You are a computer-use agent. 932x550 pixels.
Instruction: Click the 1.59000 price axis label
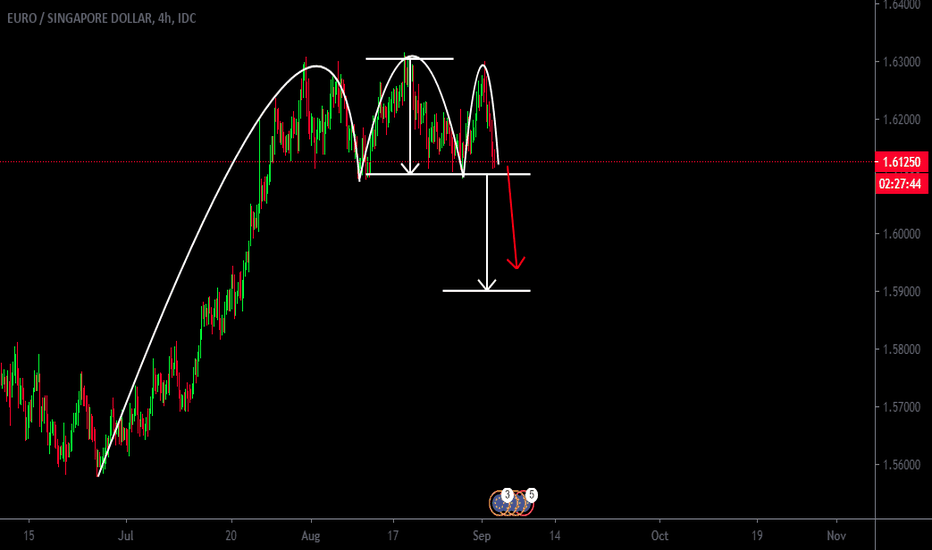(x=901, y=292)
